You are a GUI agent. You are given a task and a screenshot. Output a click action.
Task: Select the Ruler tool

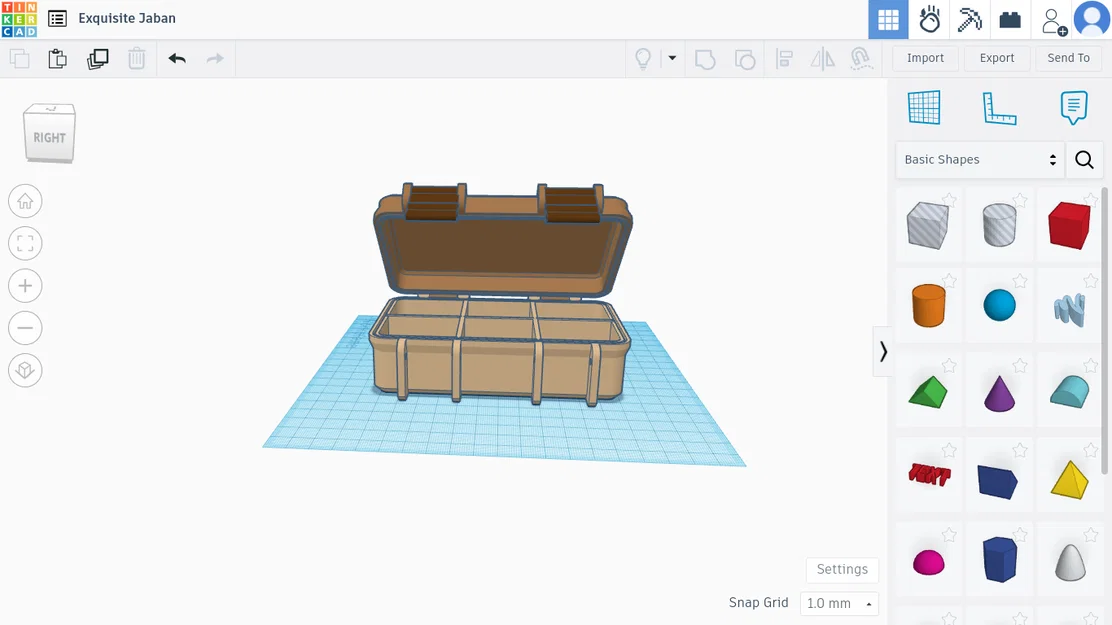coord(999,109)
